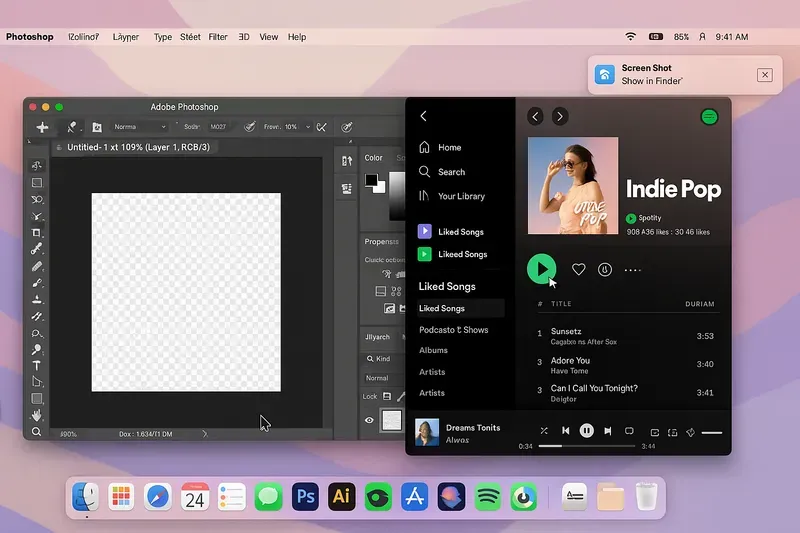Open the Filter menu
800x533 pixels.
[x=218, y=37]
